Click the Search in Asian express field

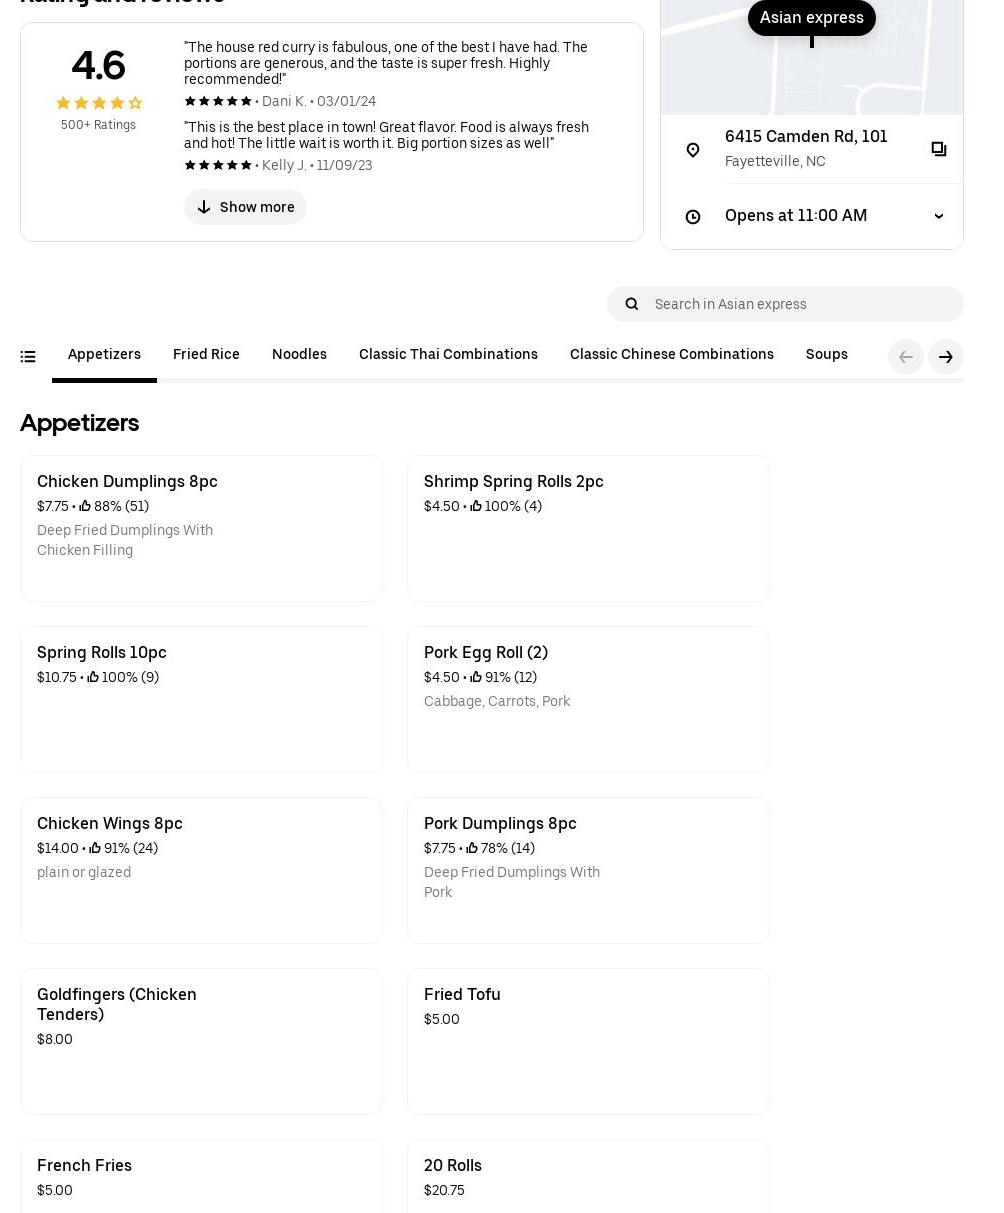[x=800, y=304]
